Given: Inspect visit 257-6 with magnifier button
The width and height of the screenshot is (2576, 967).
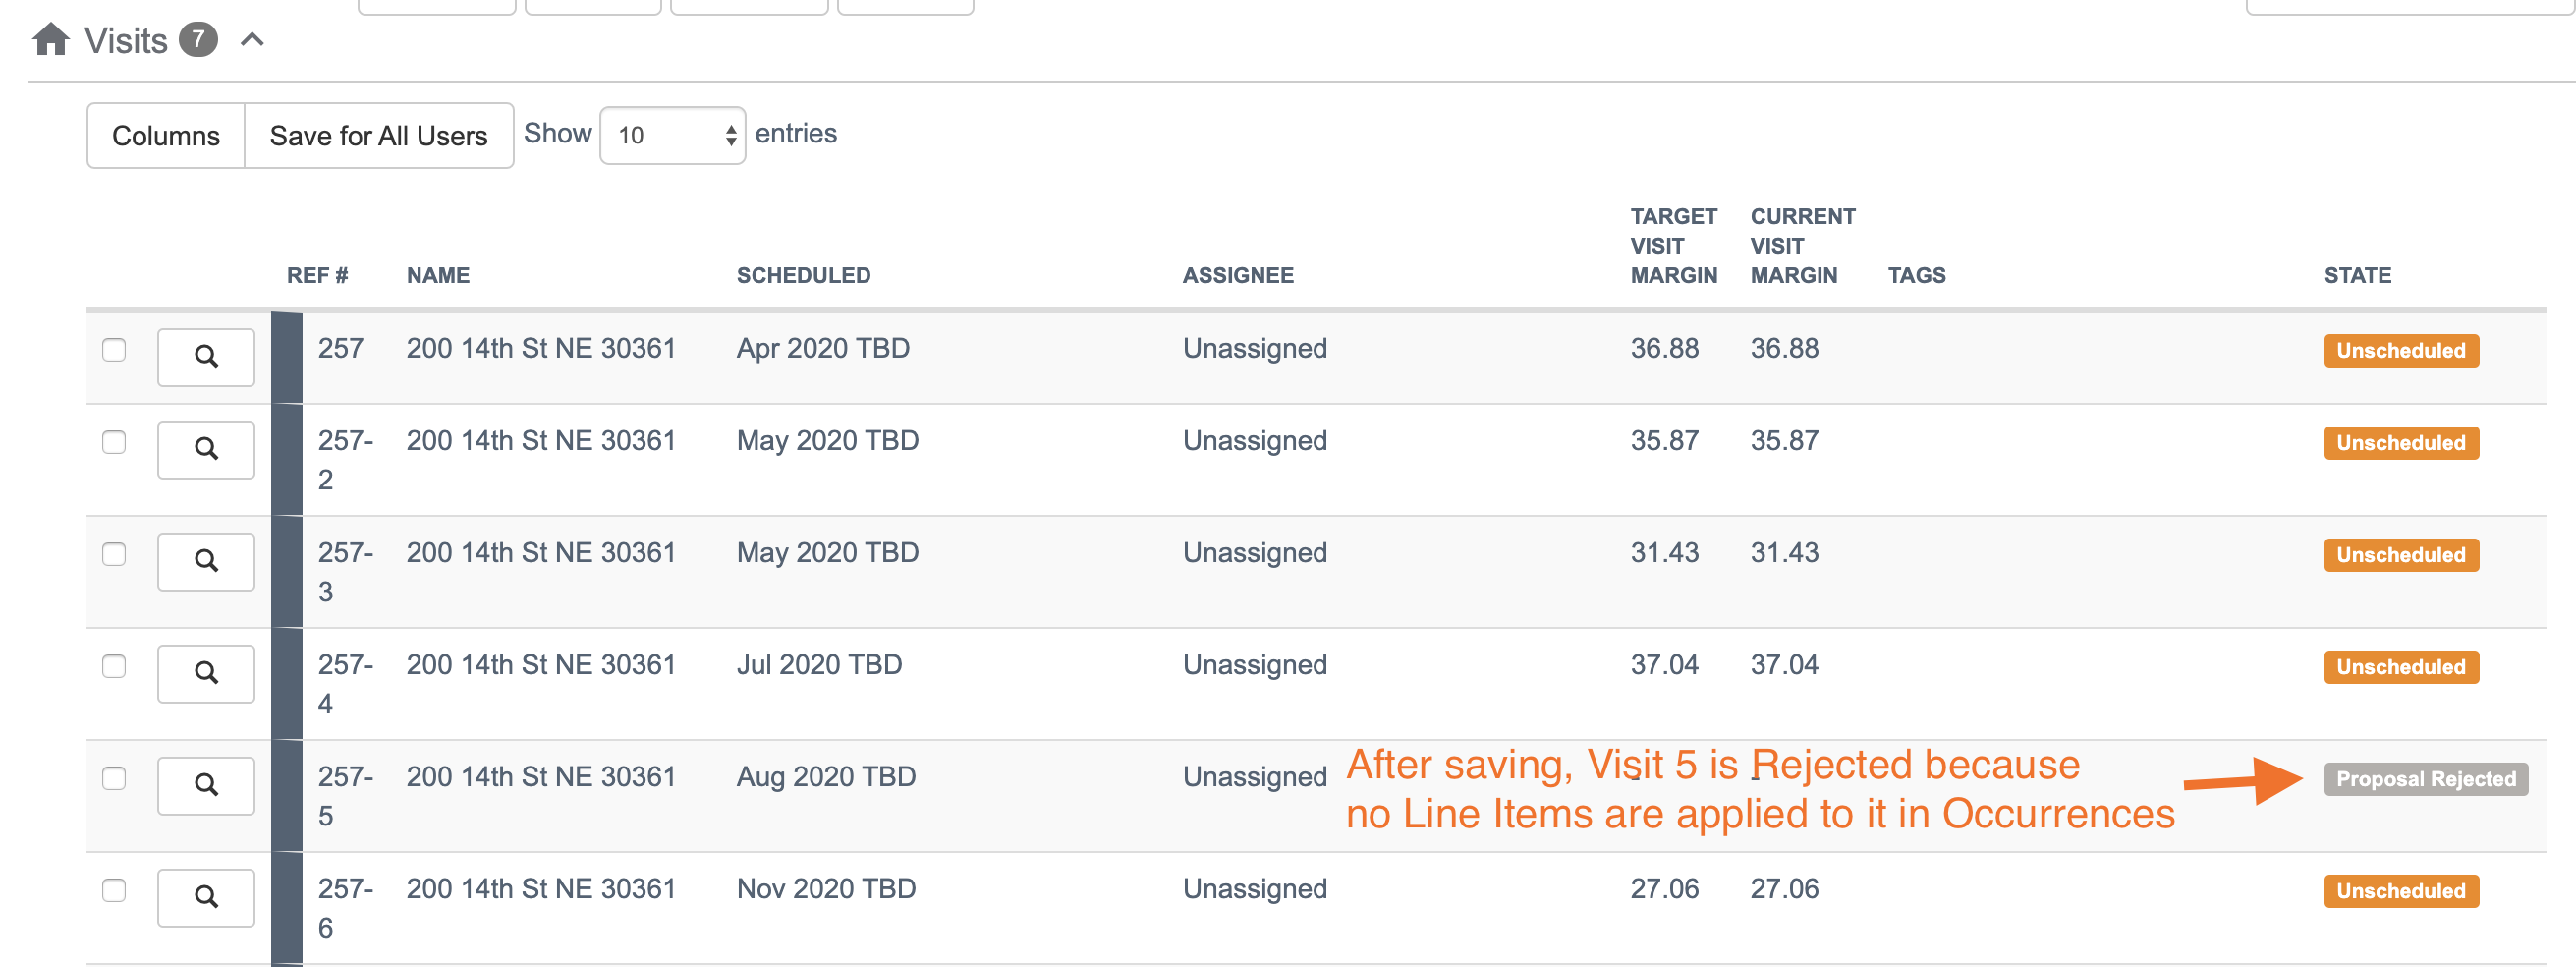Looking at the screenshot, I should 206,897.
